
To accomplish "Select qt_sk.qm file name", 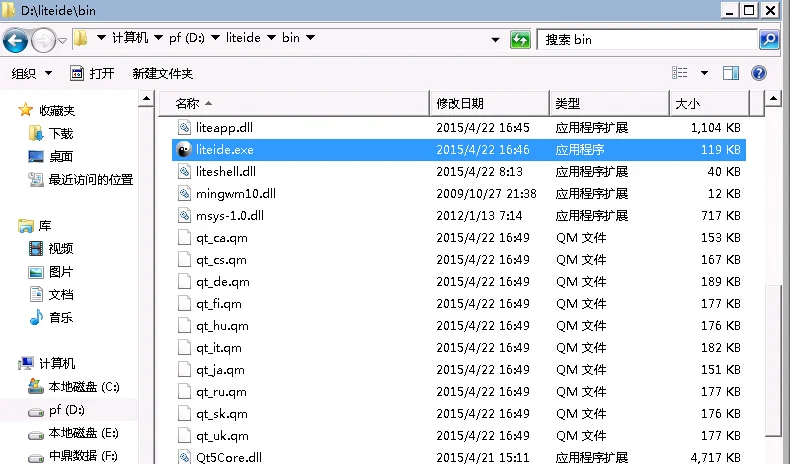I will (x=222, y=414).
